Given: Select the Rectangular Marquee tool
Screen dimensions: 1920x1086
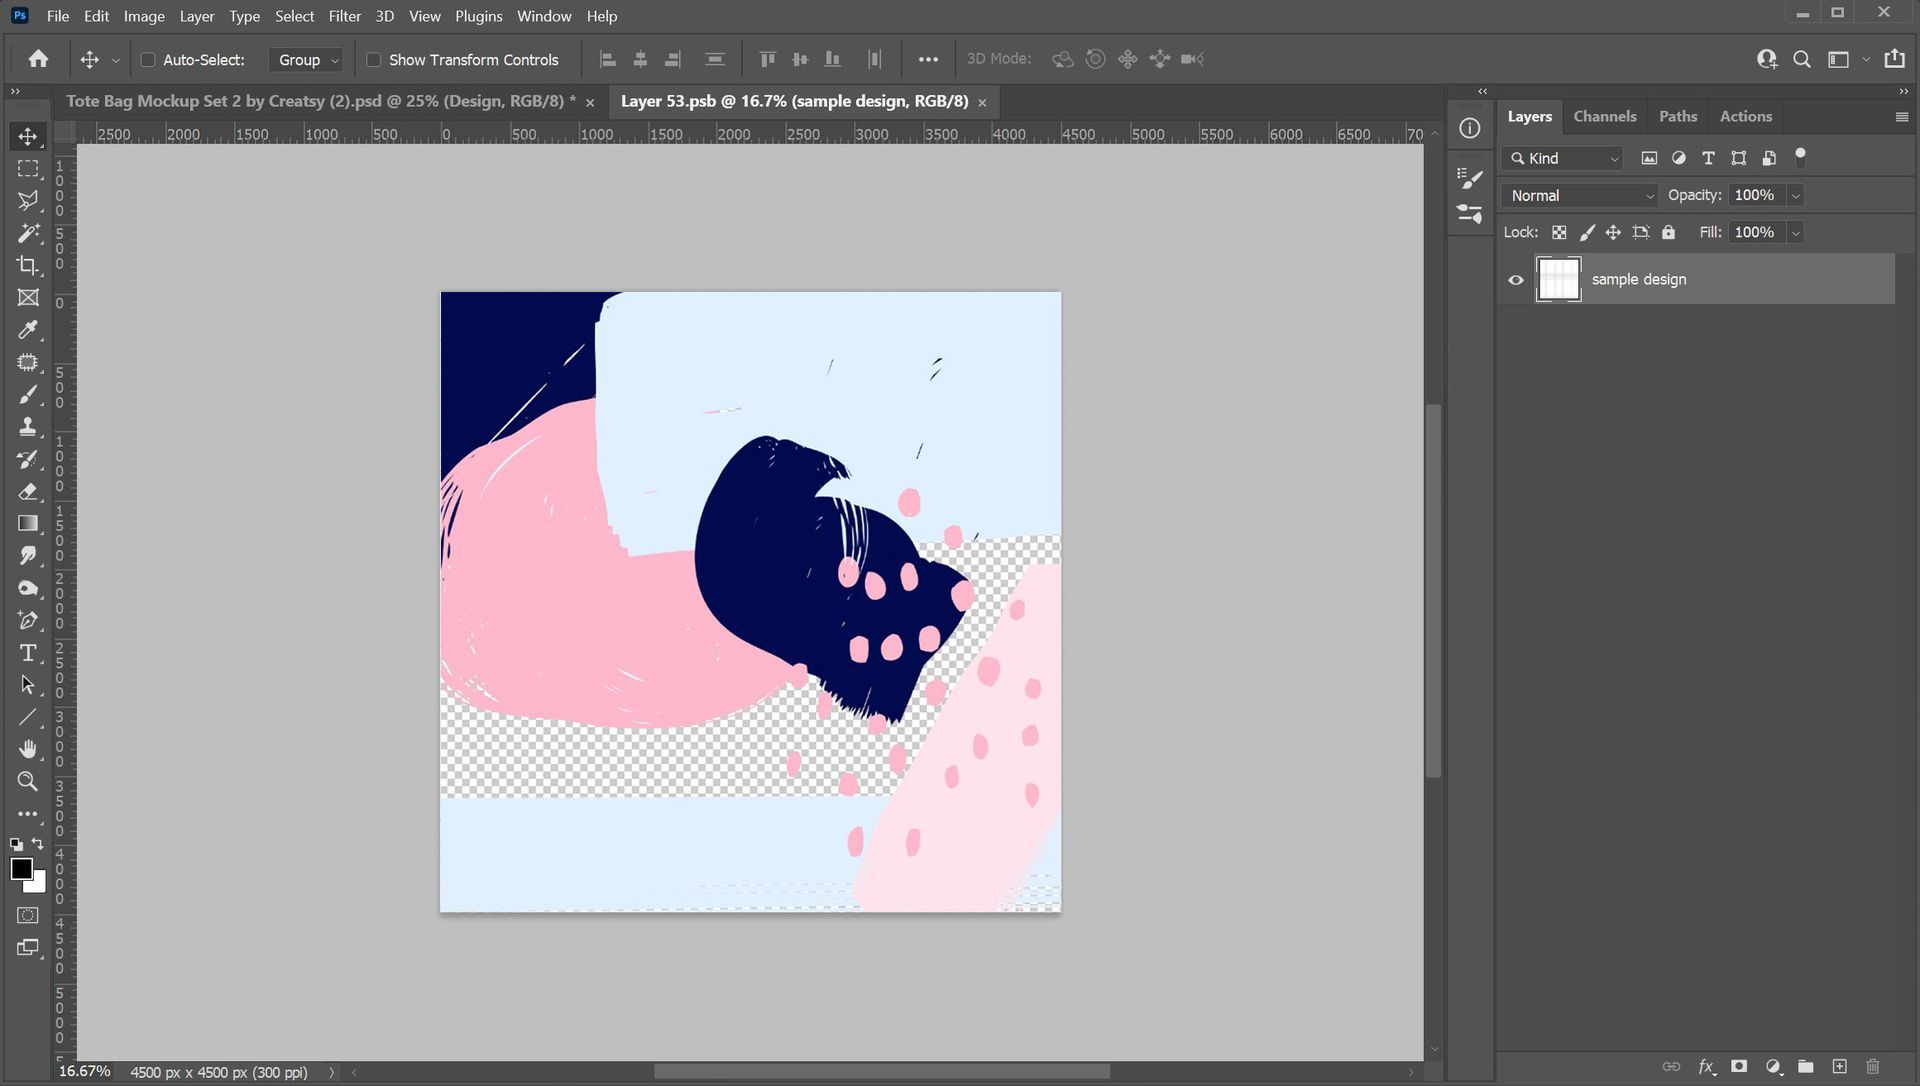Looking at the screenshot, I should [28, 168].
